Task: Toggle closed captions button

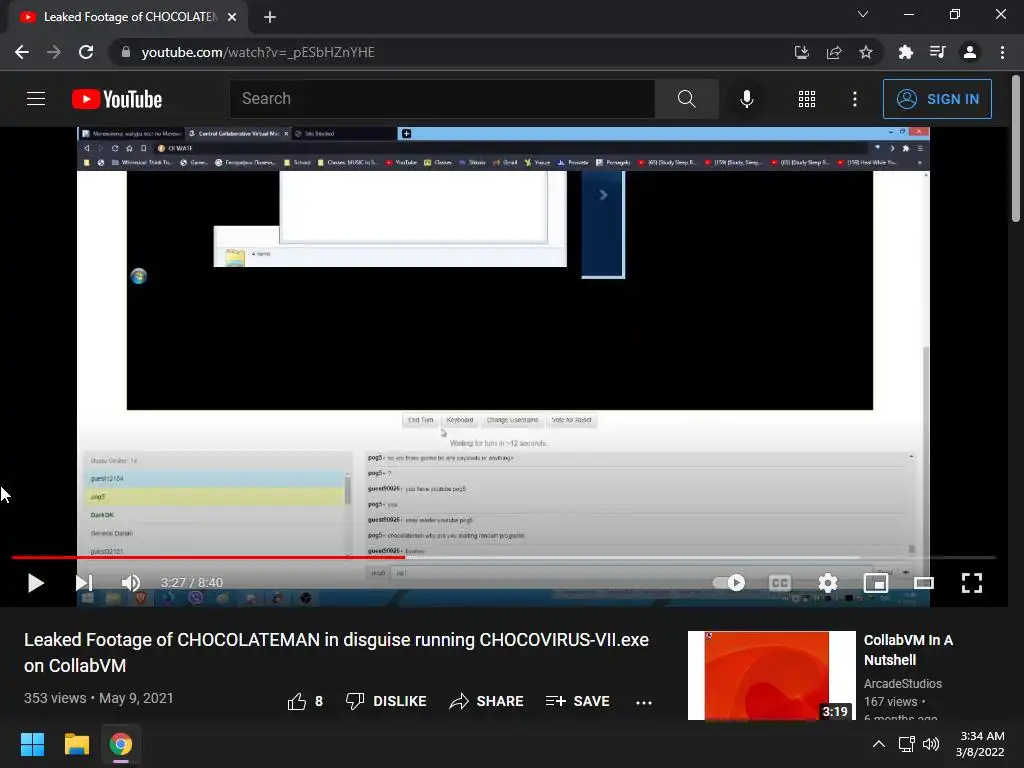Action: (780, 583)
